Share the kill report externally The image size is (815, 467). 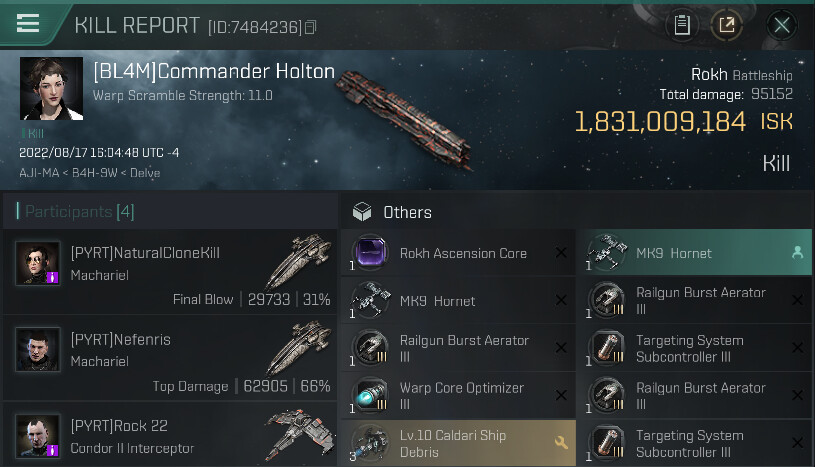click(x=726, y=24)
